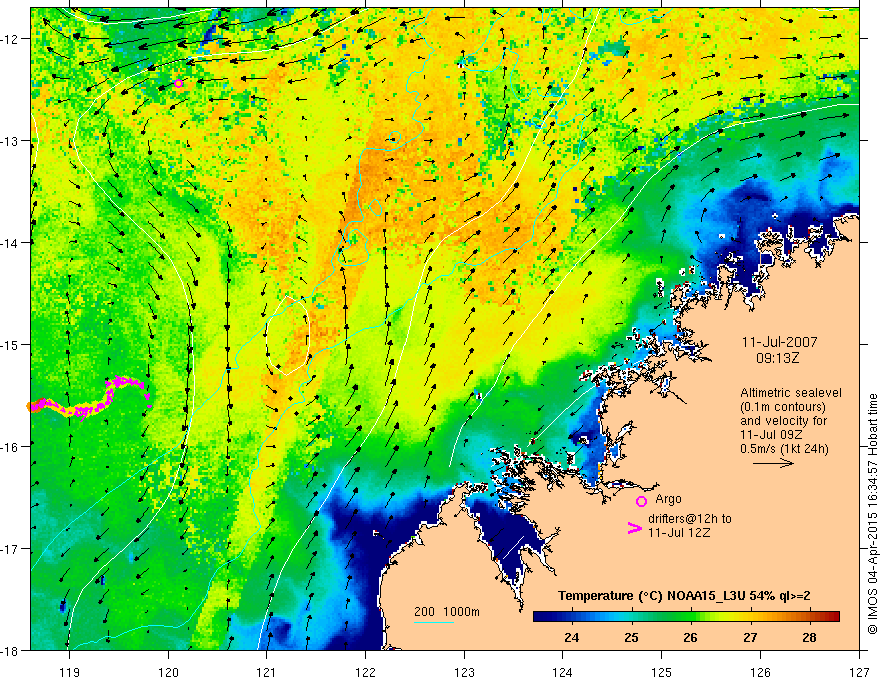Click the latitude axis label '-15'

point(10,344)
